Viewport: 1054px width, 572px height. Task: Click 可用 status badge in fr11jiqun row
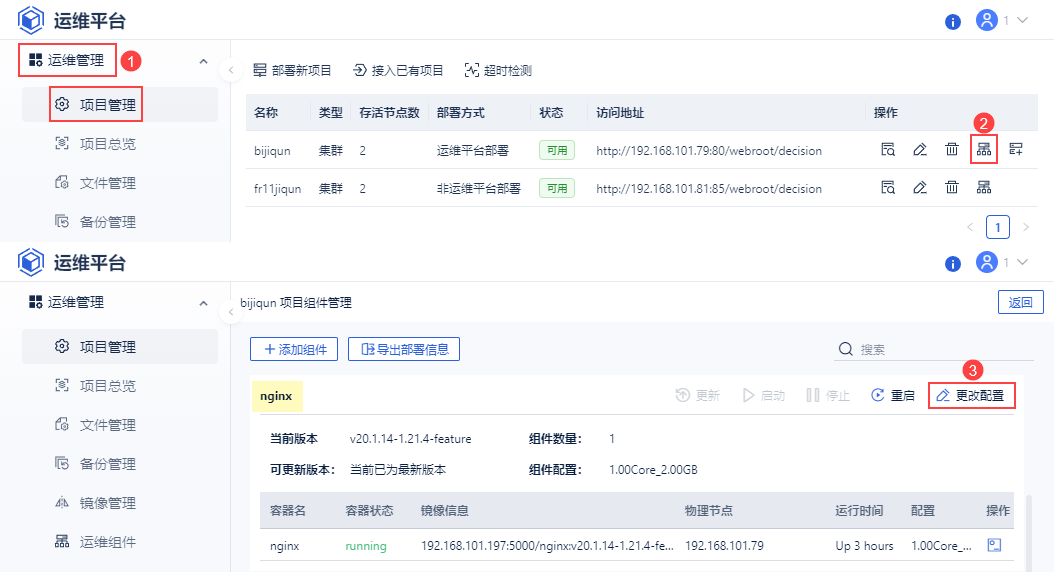pos(557,188)
